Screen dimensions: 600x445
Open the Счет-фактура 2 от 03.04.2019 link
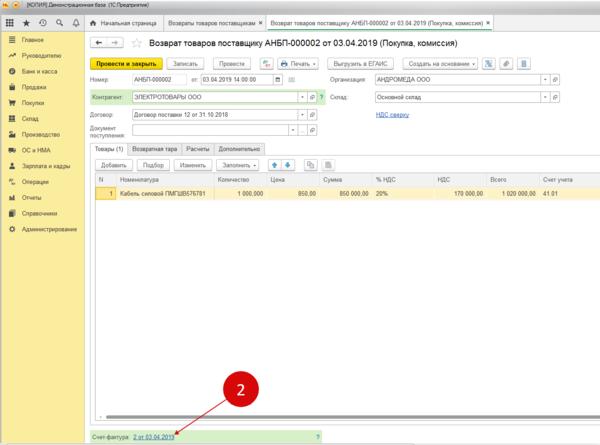(153, 437)
